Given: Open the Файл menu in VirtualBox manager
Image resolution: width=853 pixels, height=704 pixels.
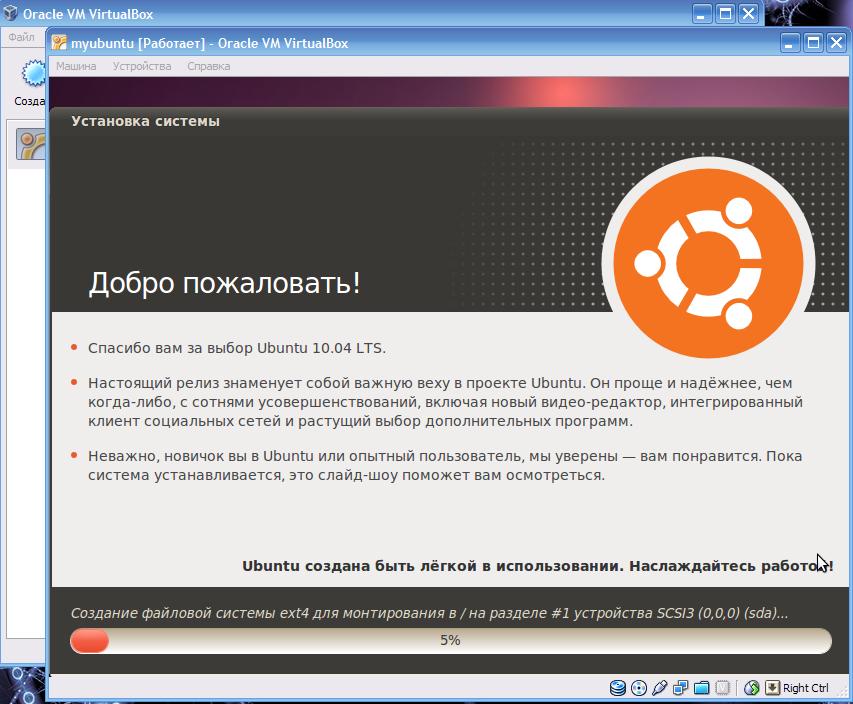Looking at the screenshot, I should (21, 37).
